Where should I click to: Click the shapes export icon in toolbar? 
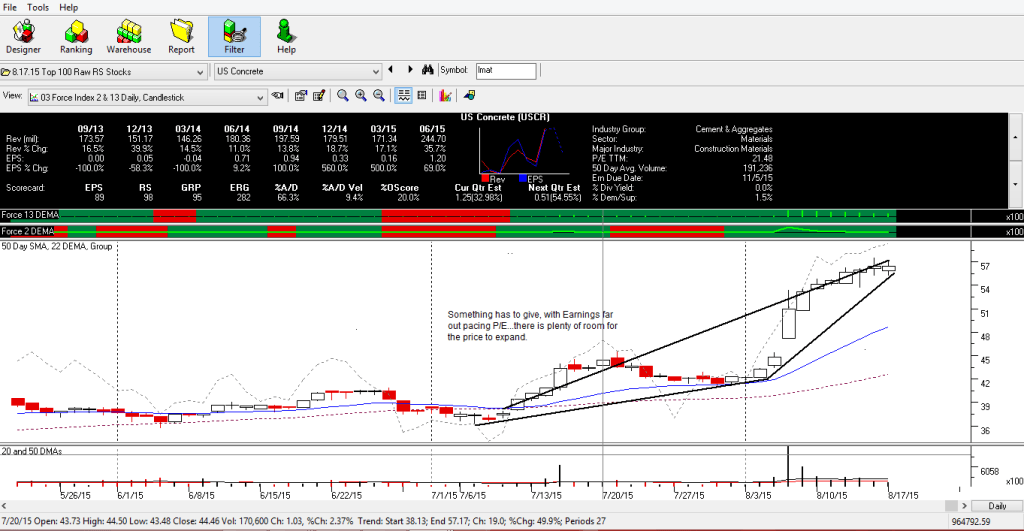point(469,96)
